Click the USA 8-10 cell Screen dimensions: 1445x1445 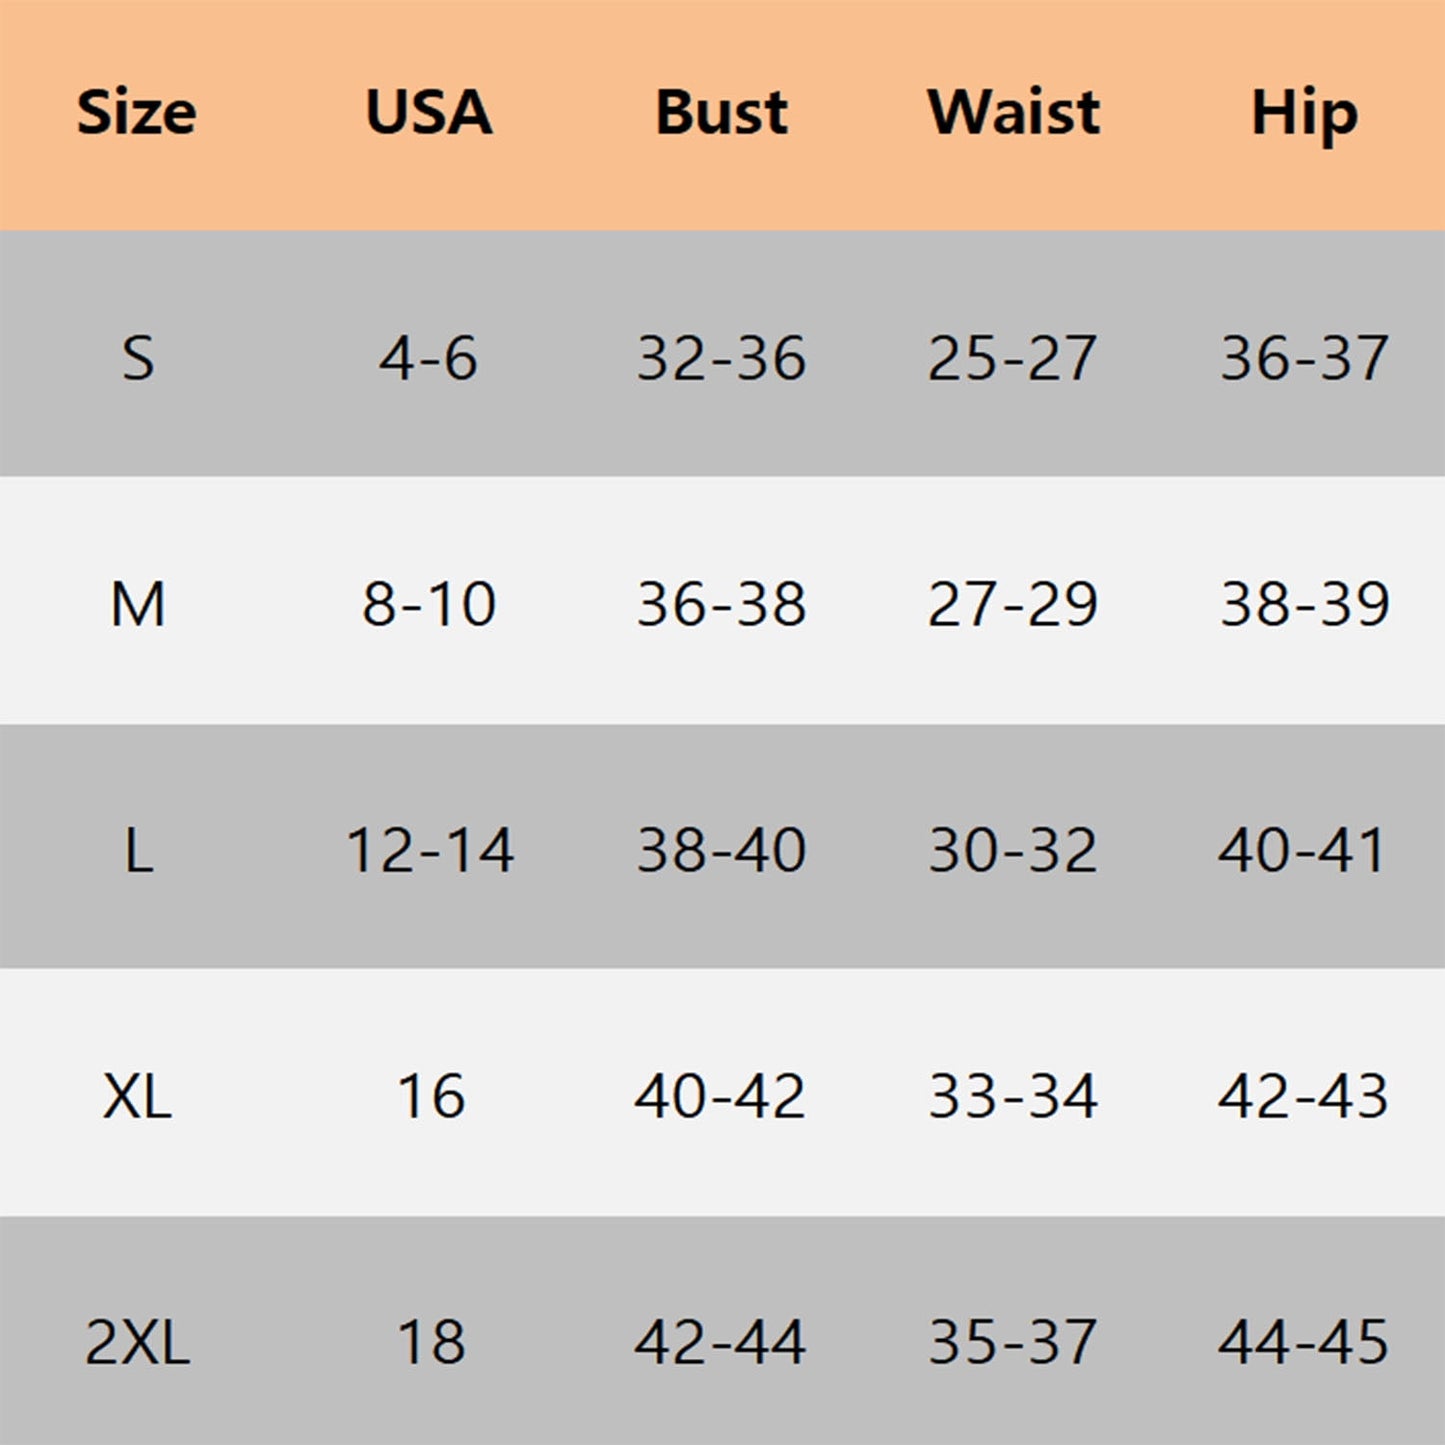429,604
